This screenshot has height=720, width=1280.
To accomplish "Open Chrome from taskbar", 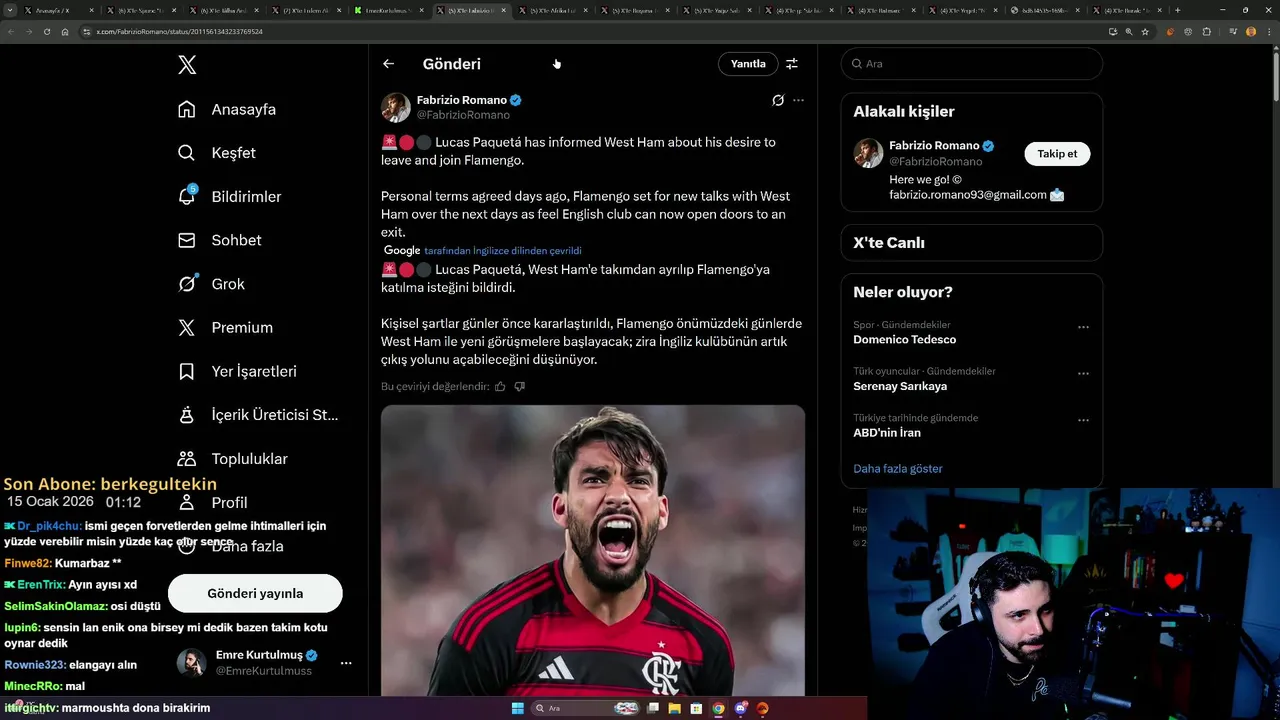I will 719,708.
